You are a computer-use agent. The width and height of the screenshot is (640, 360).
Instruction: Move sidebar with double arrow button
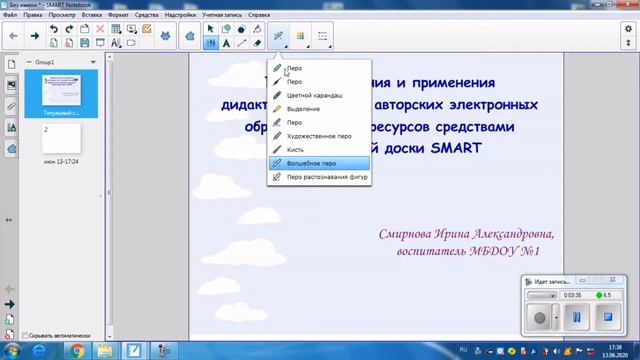(9, 220)
